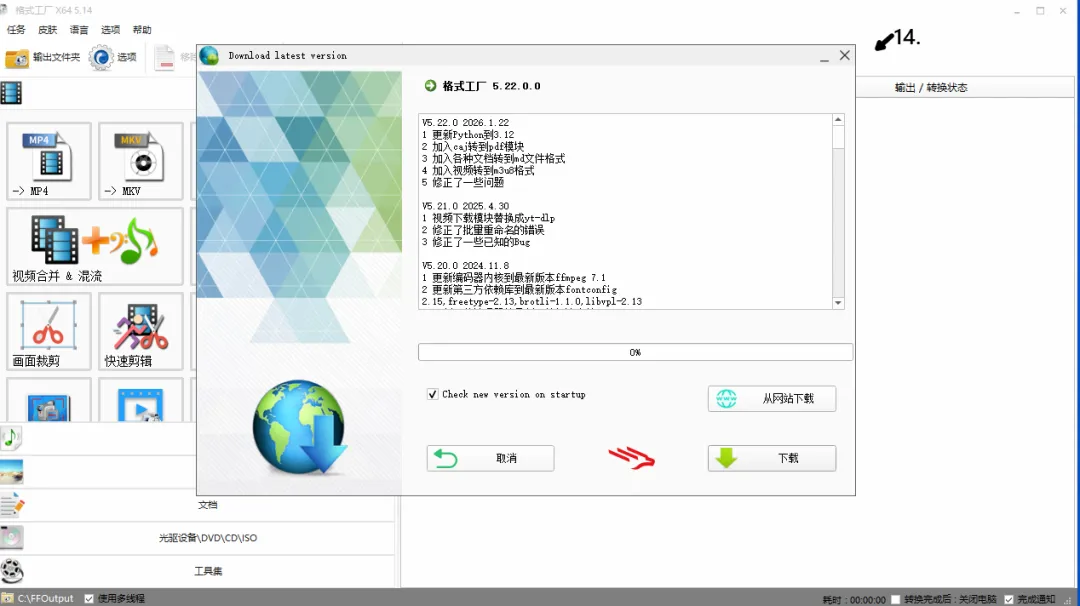This screenshot has height=606, width=1080.
Task: Click the changelog scrollbar up arrow
Action: 838,120
